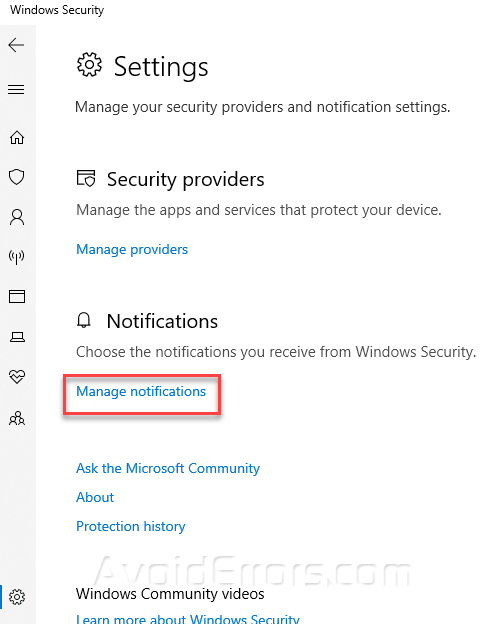Screen dimensions: 484x624
Task: Click the Security providers shield-window icon
Action: pos(86,179)
